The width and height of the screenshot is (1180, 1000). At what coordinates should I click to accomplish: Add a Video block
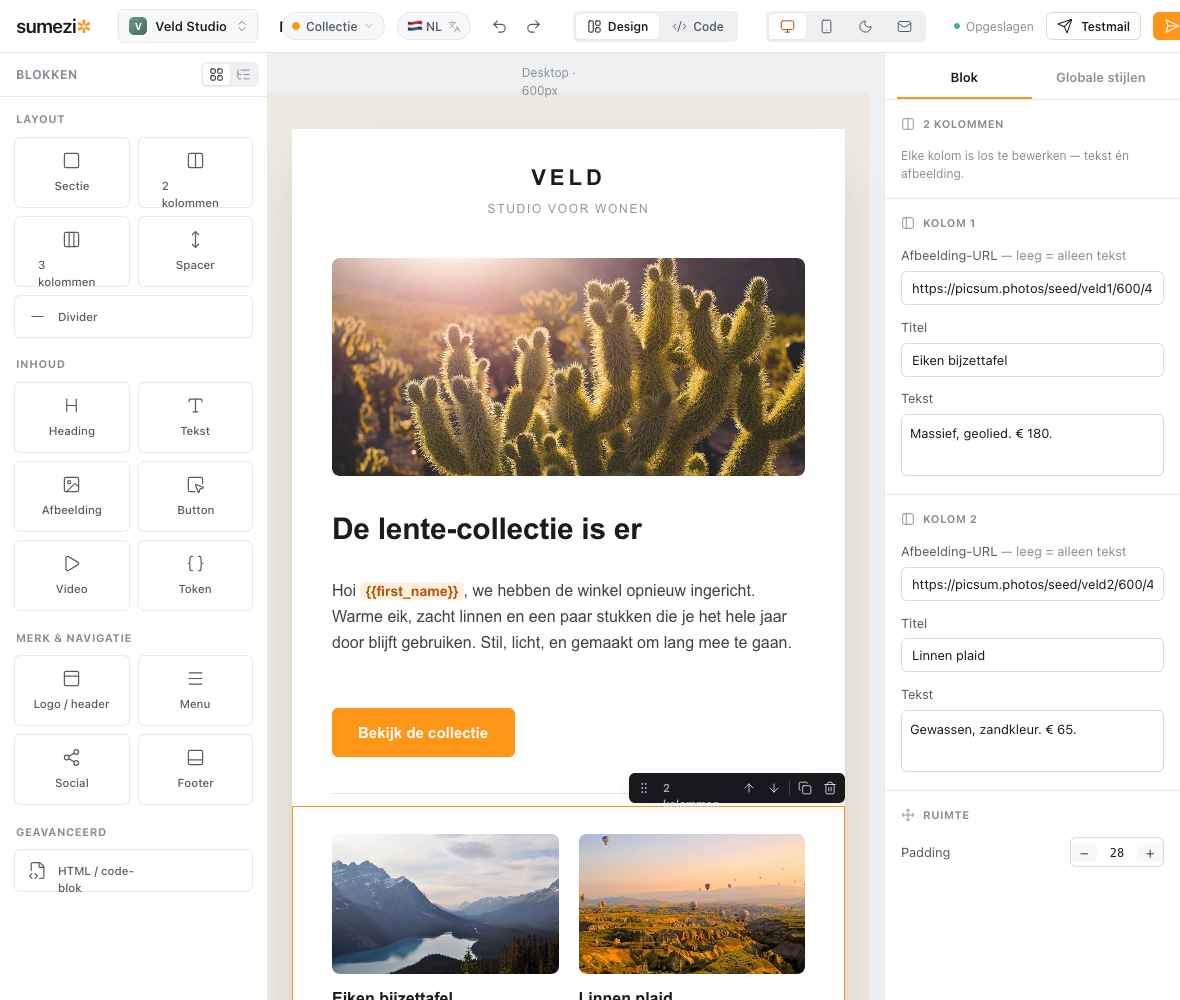pyautogui.click(x=71, y=576)
